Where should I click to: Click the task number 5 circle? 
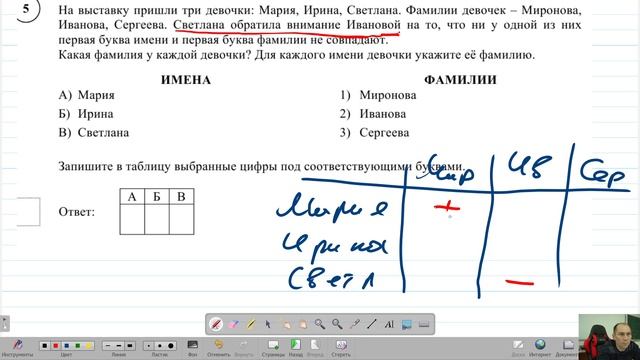[x=27, y=9]
